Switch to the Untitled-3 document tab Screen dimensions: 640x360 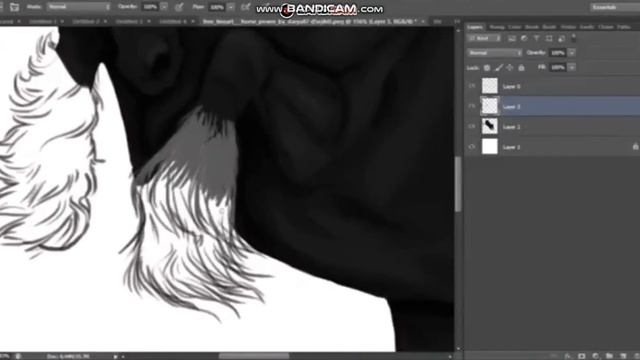129,21
